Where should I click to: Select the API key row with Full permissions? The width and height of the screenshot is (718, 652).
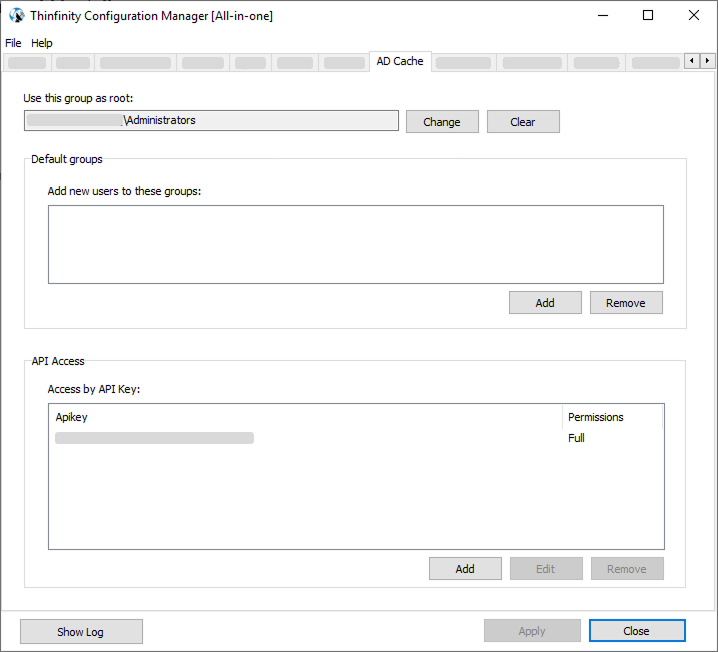(356, 438)
